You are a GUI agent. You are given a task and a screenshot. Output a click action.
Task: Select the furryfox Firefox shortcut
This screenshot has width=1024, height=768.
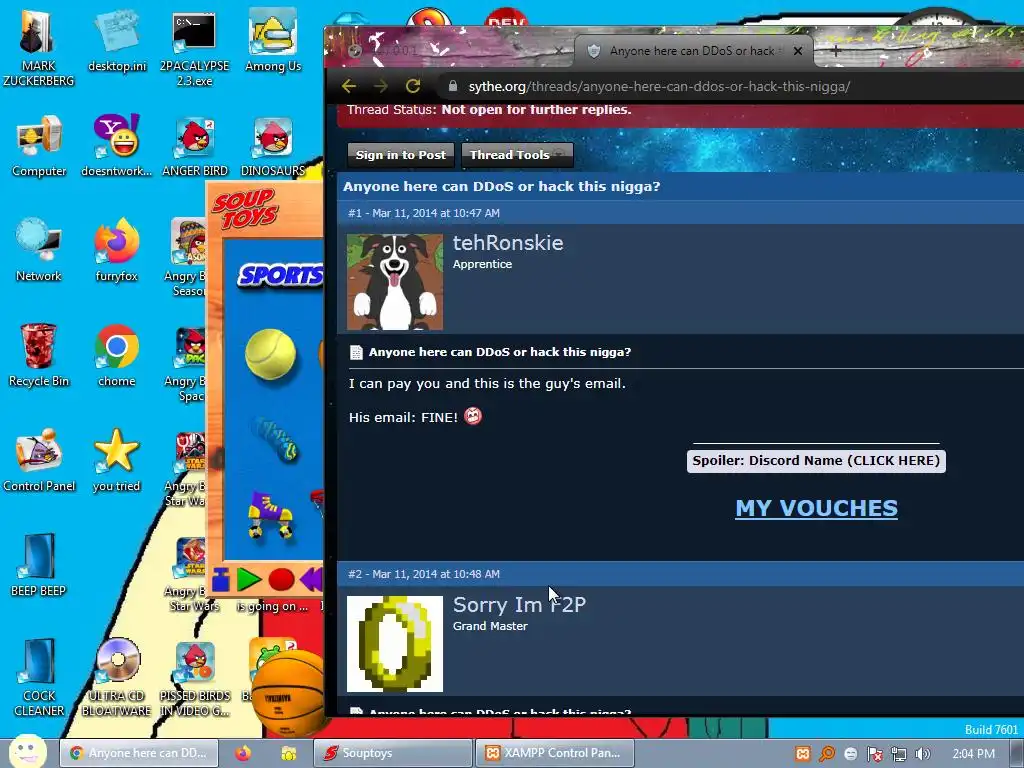click(x=117, y=250)
